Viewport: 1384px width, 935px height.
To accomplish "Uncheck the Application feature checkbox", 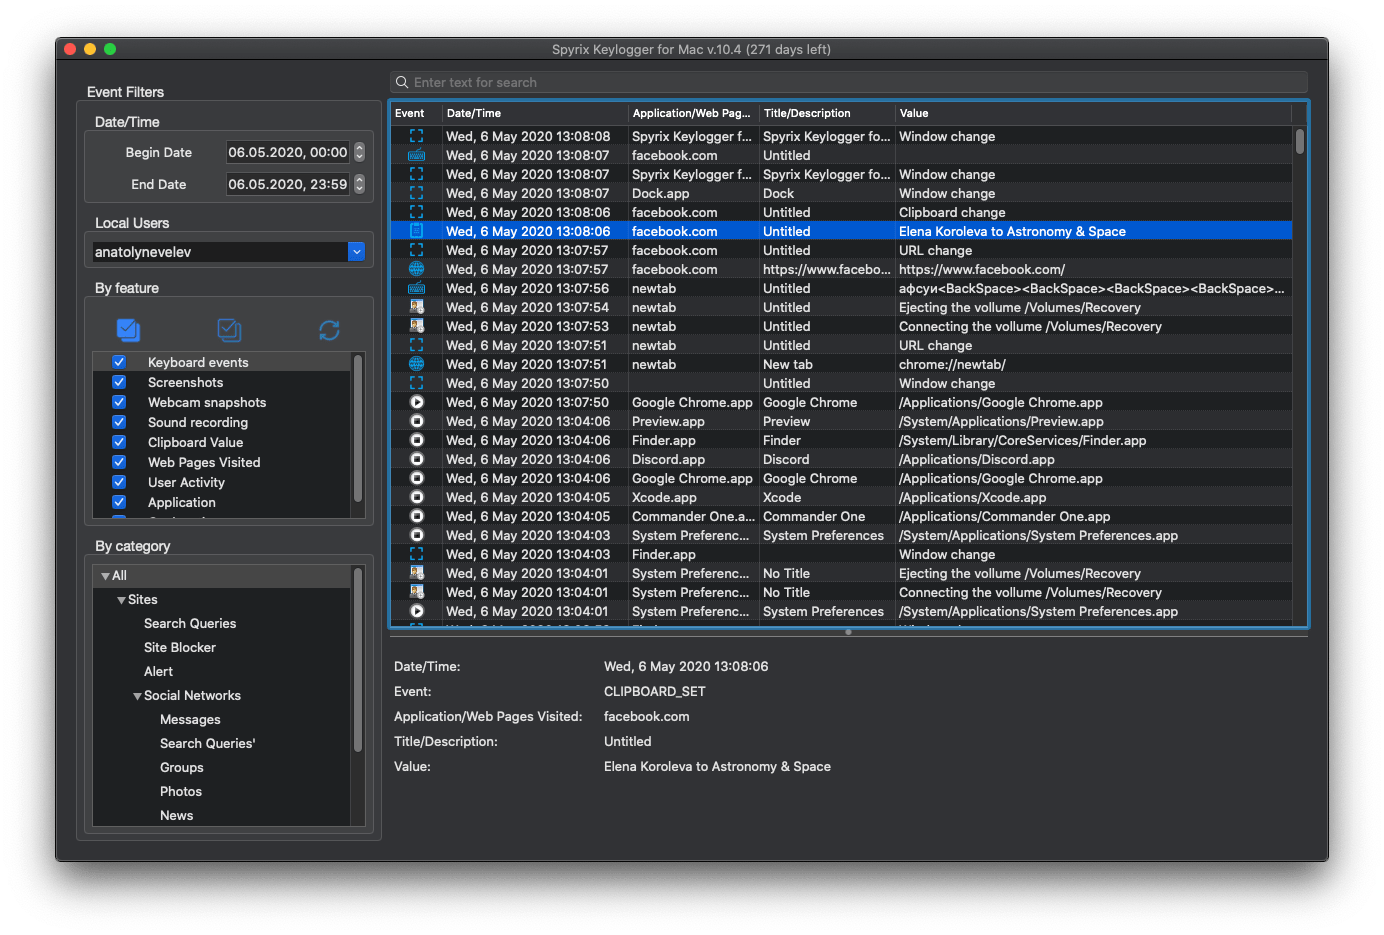I will (119, 502).
